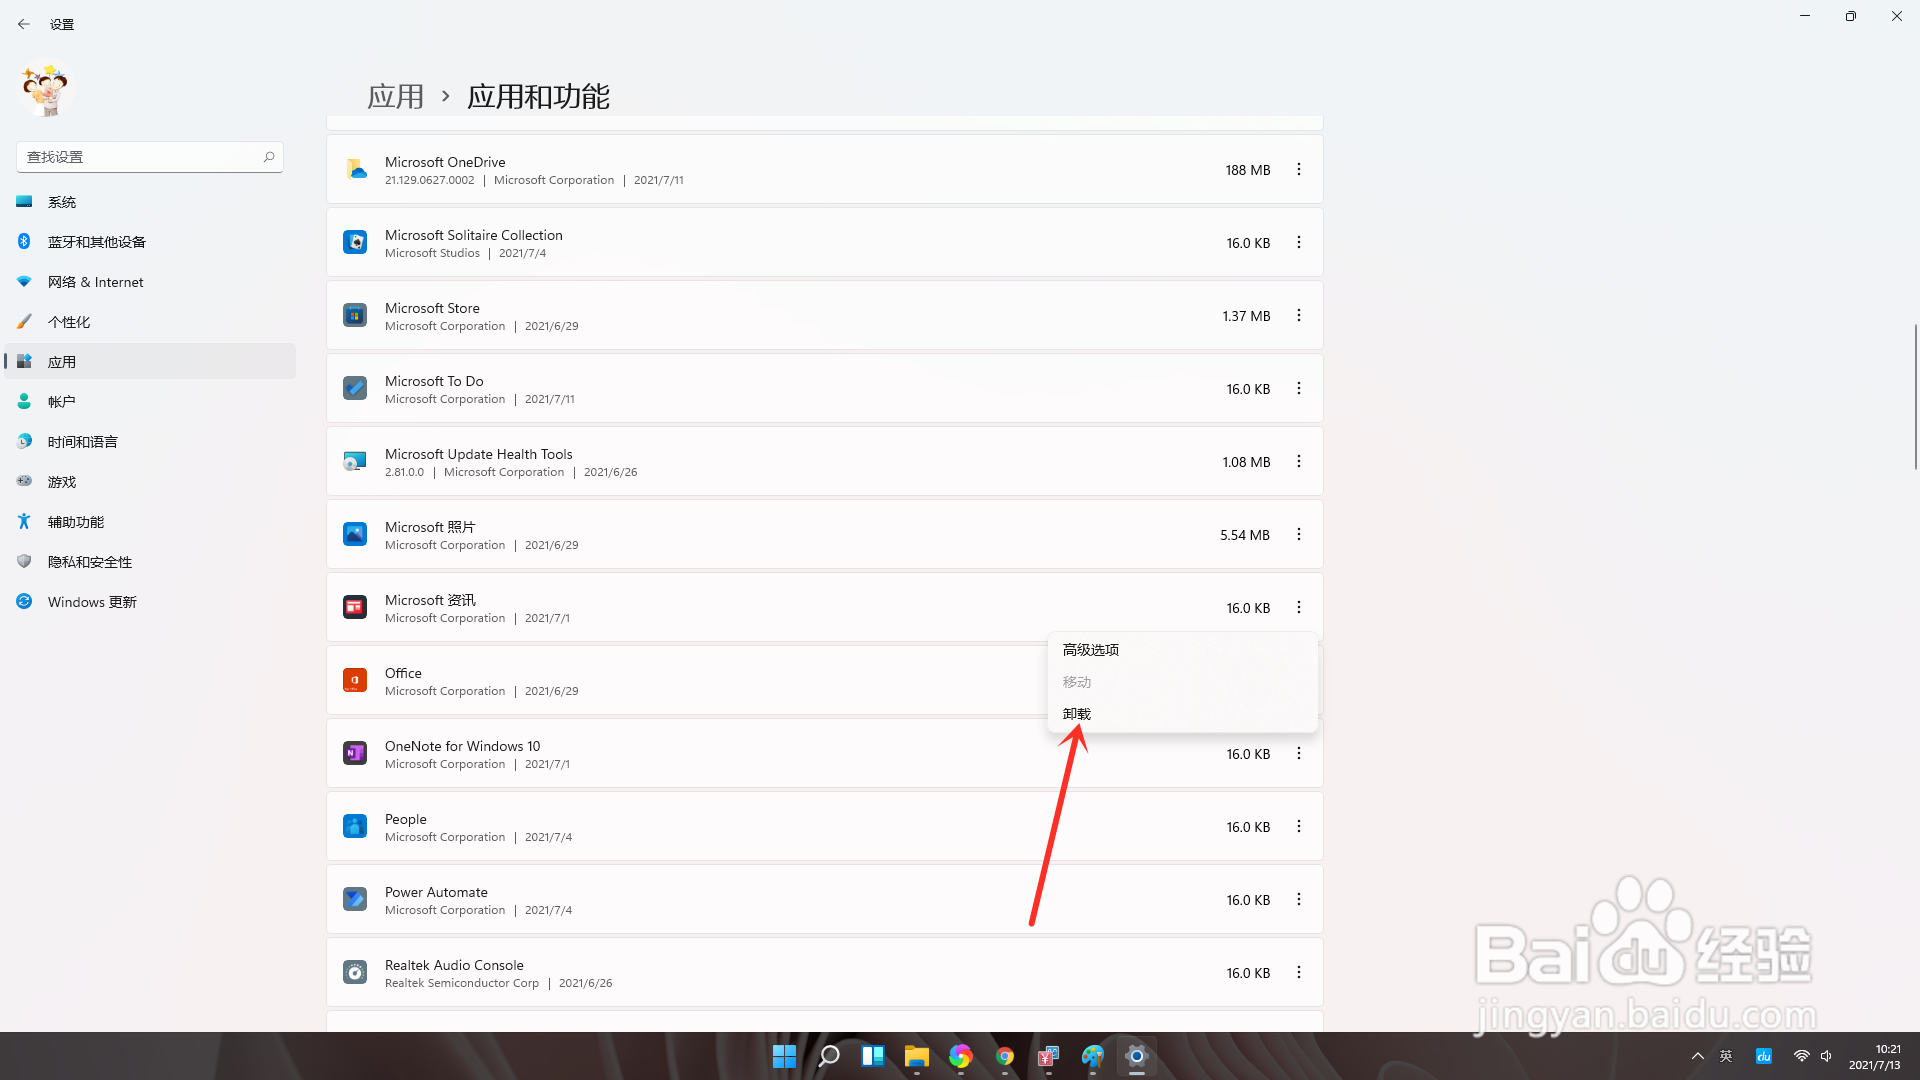Click the Realtek Audio Console icon
1920x1080 pixels.
[x=355, y=972]
